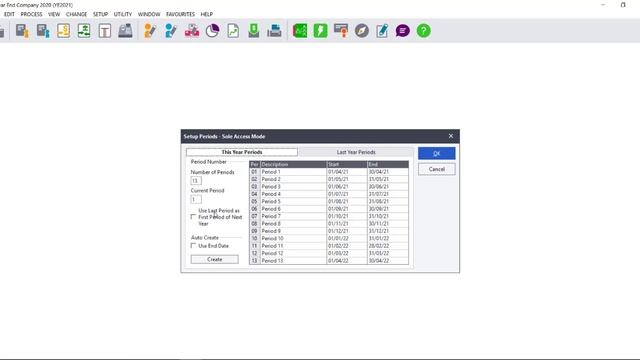The height and width of the screenshot is (360, 640).
Task: Click the Create button under Auto Create
Action: point(215,259)
